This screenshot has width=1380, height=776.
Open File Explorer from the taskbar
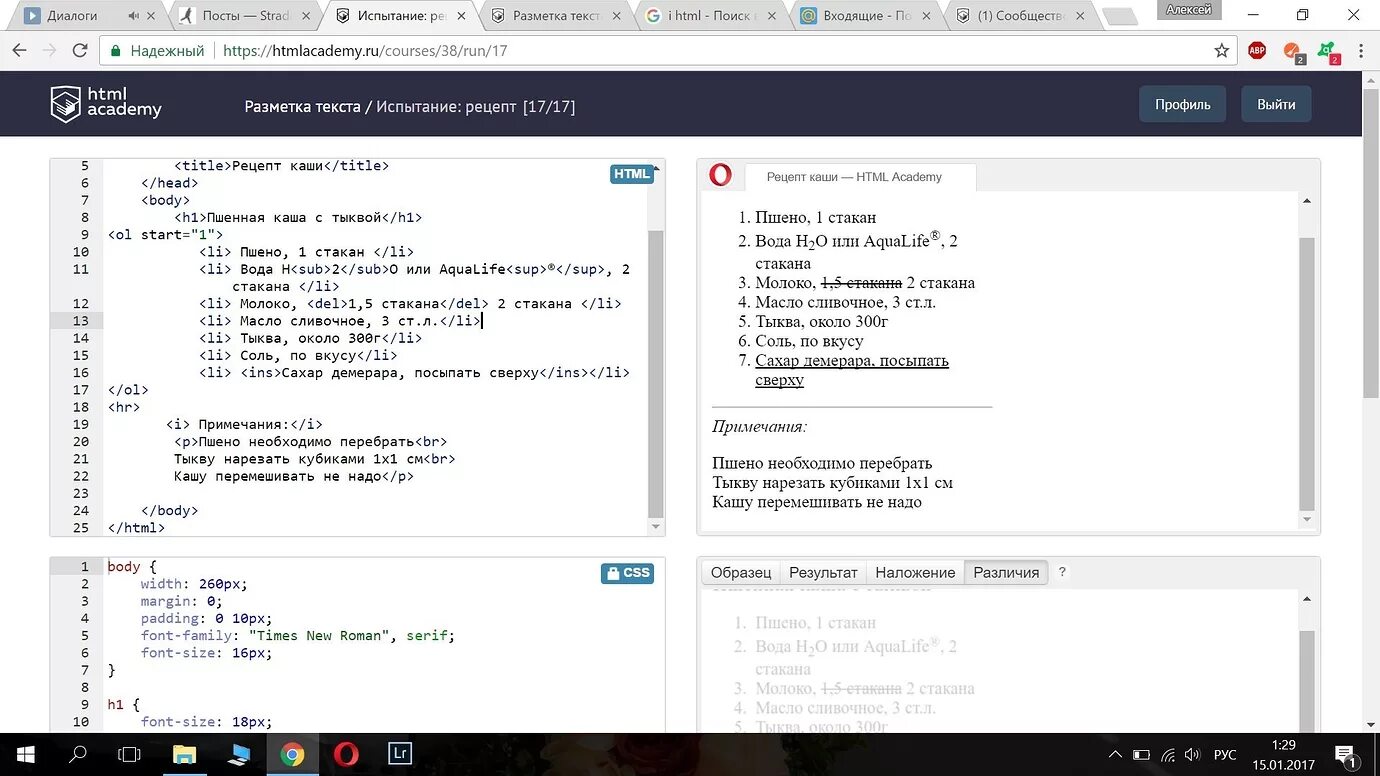184,754
